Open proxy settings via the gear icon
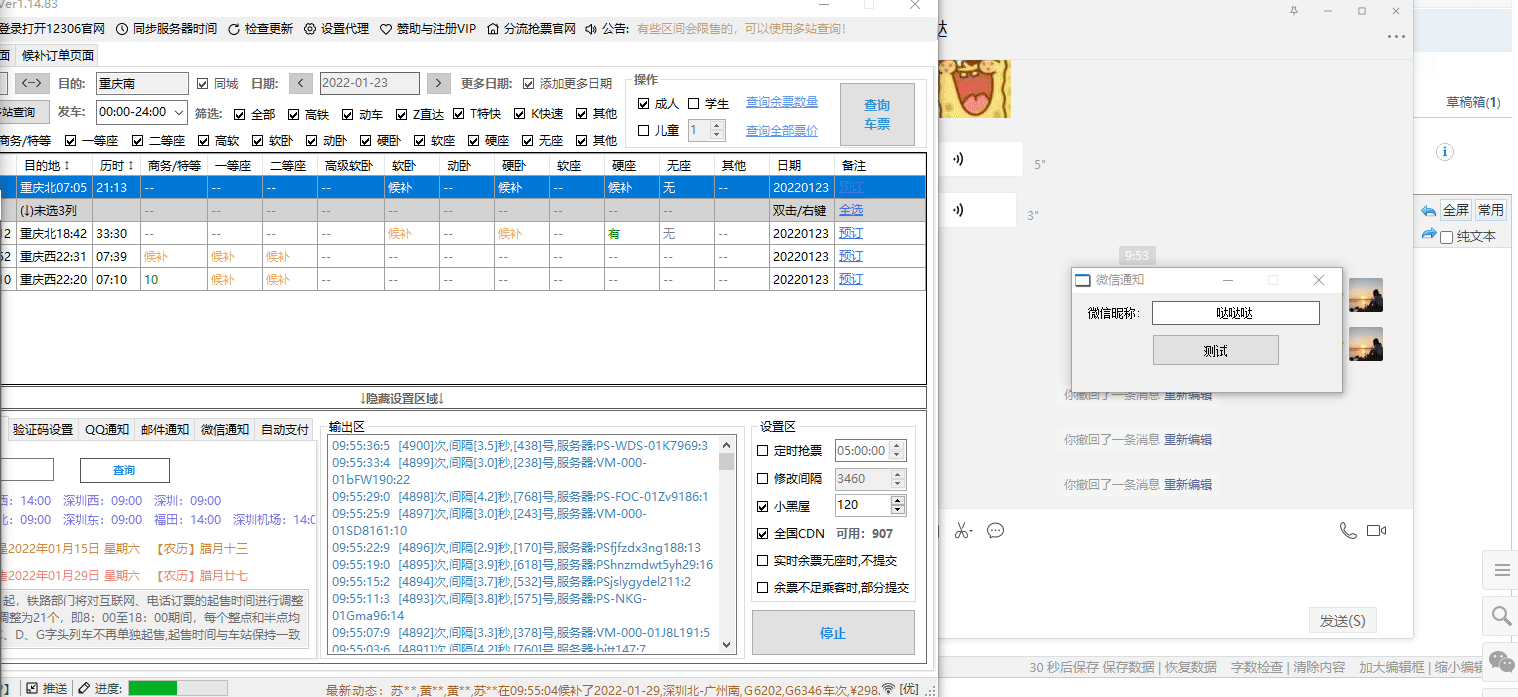Viewport: 1518px width, 697px height. (310, 29)
